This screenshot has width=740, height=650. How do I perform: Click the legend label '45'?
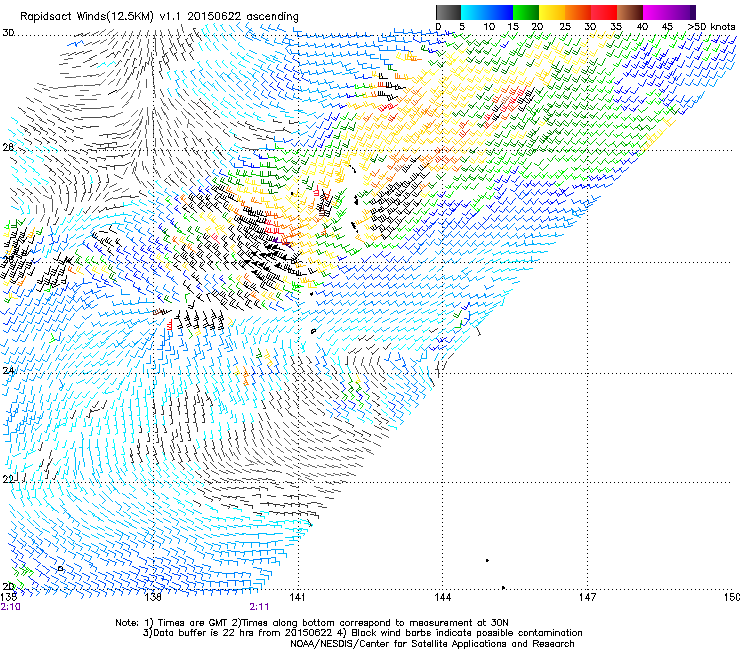(667, 27)
